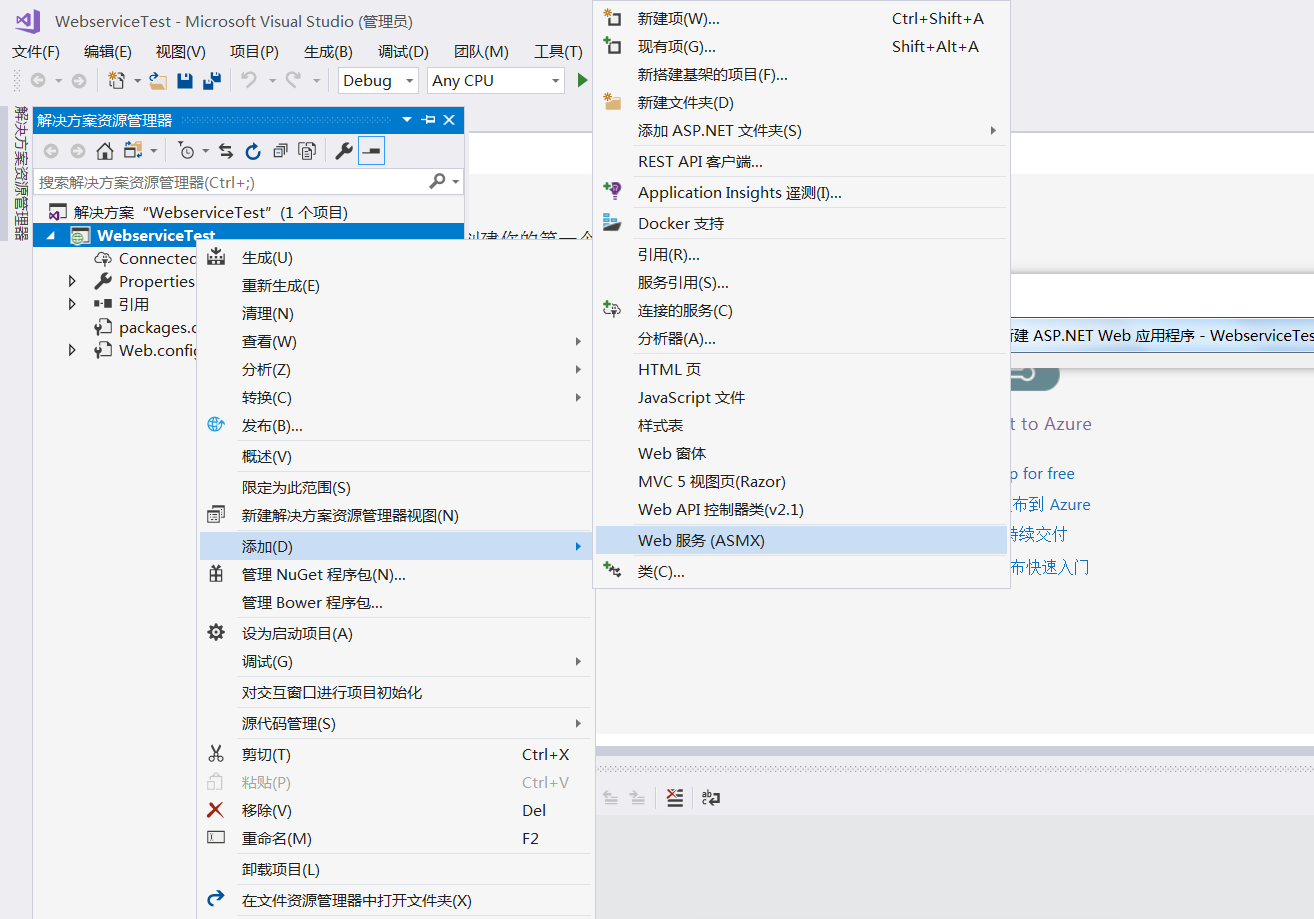Open the 文件(F) menu

point(36,52)
